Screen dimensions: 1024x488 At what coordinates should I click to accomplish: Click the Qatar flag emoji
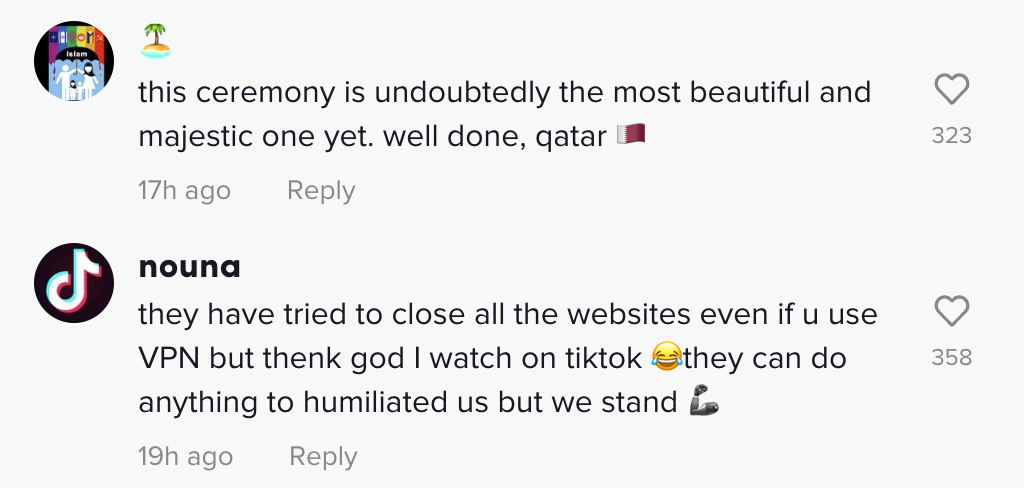(631, 133)
